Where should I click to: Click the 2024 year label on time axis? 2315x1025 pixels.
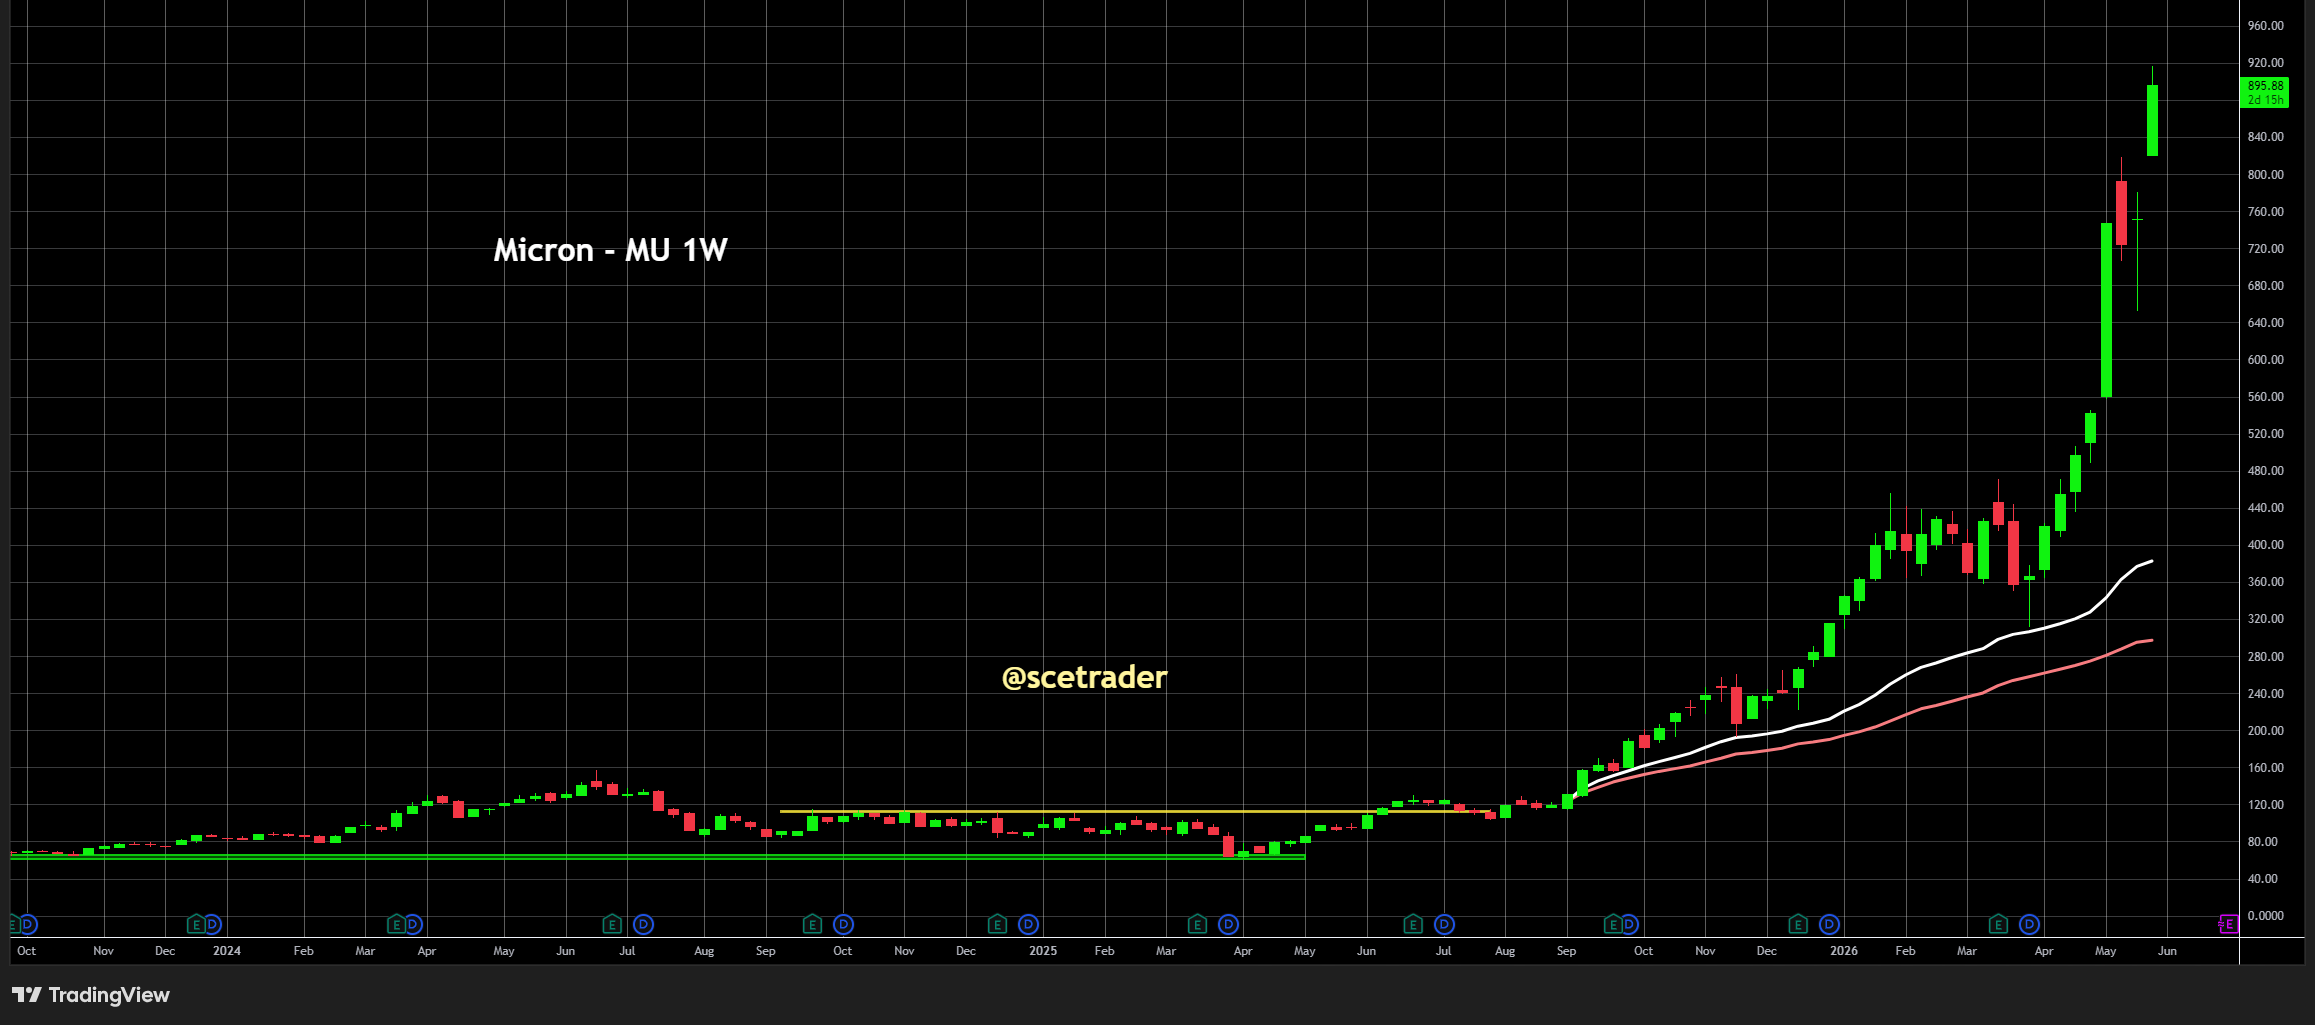coord(227,951)
